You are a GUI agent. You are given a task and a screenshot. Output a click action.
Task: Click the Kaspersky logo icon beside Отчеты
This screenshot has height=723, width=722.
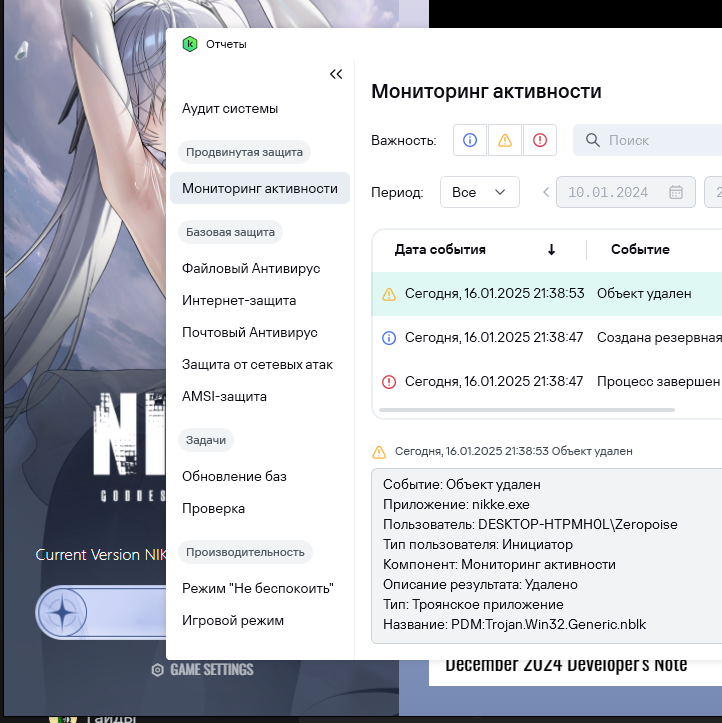click(x=189, y=44)
